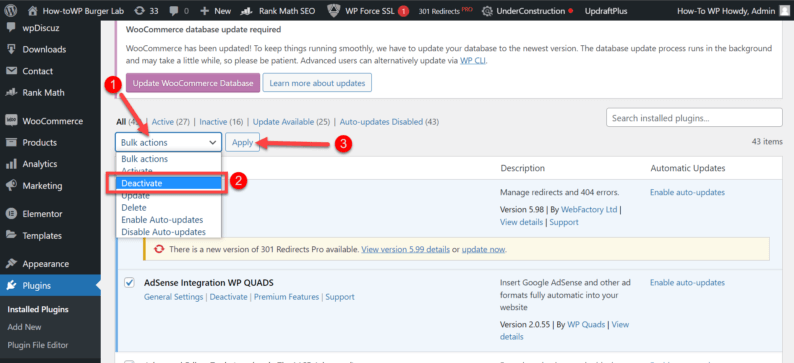Open Add New plugin submenu item
Viewport: 794px width, 363px height.
coord(24,327)
